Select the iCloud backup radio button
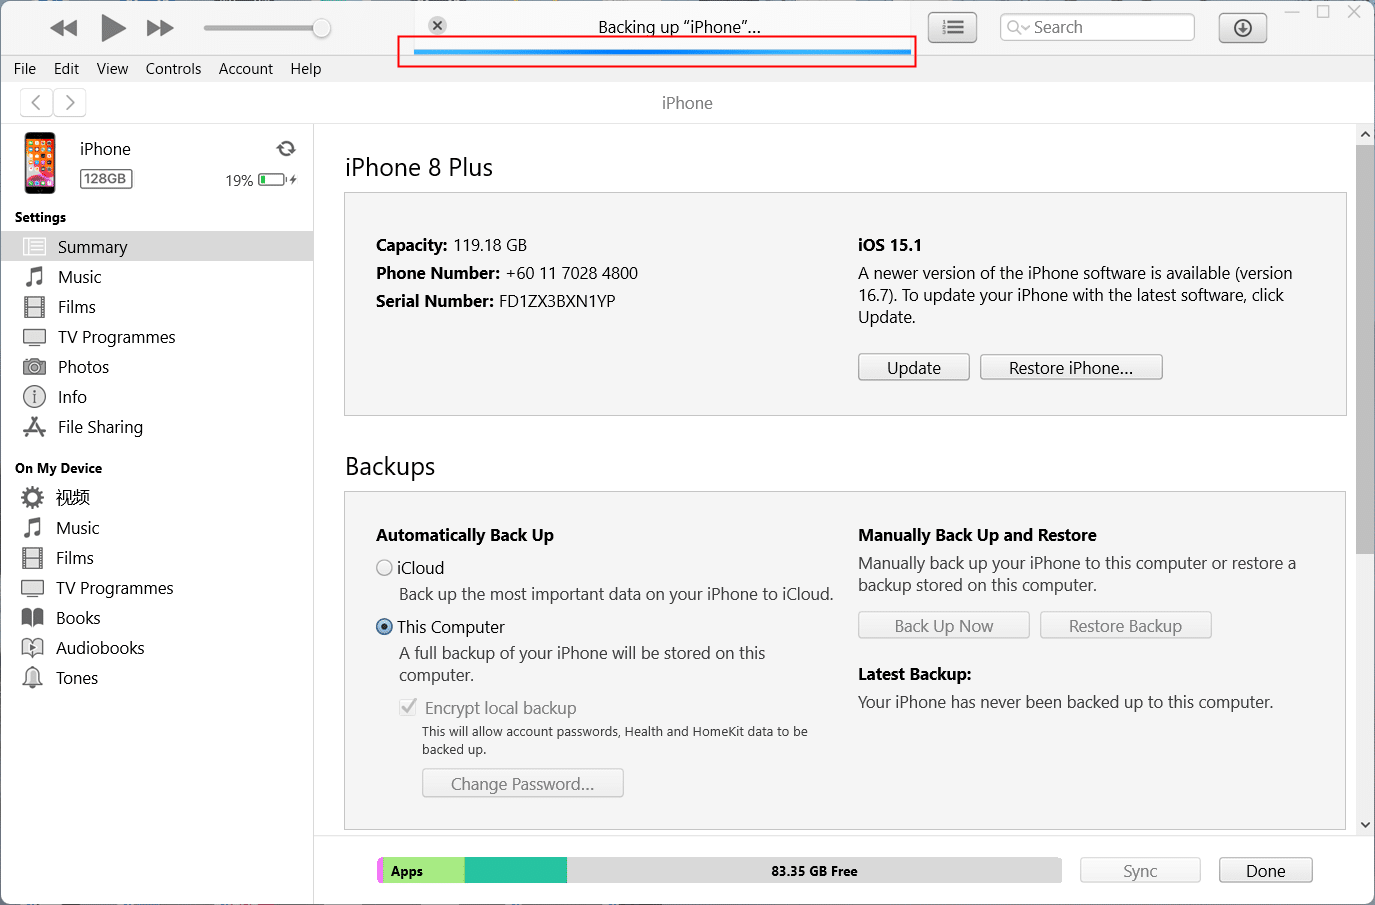 click(384, 568)
